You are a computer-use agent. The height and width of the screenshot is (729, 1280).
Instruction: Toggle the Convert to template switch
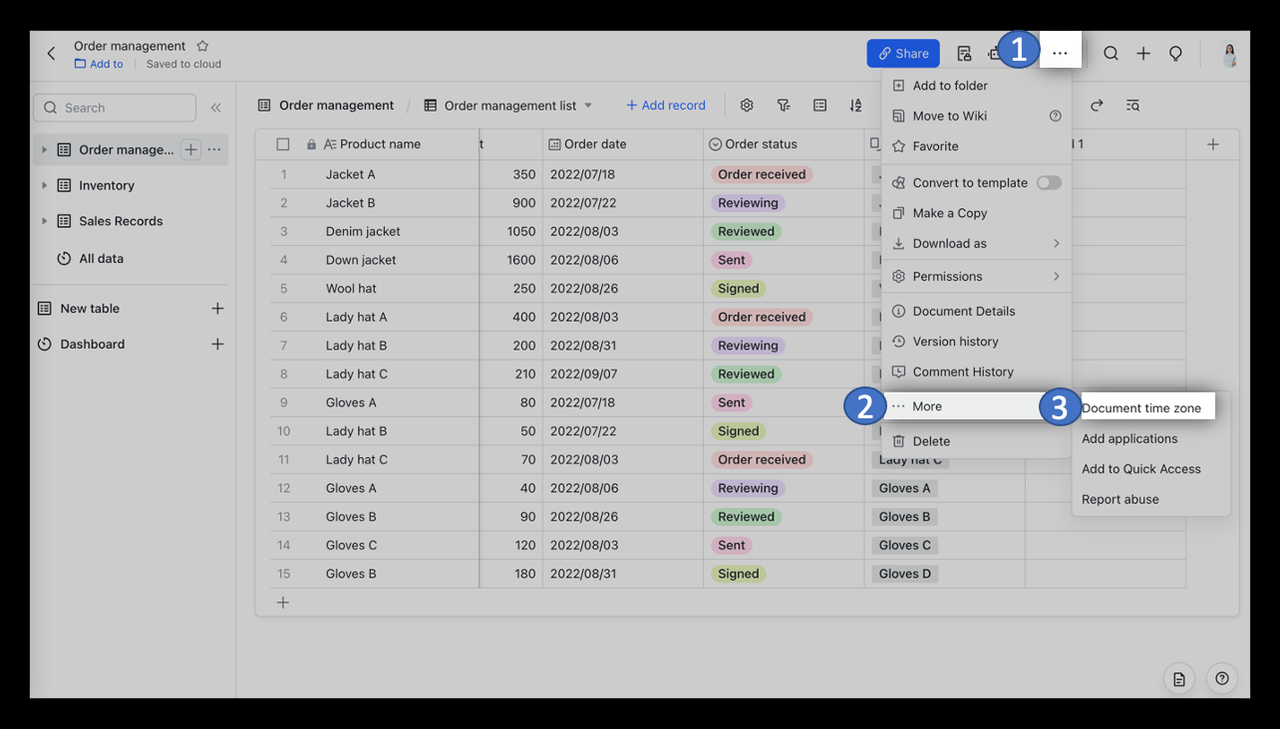click(1048, 183)
